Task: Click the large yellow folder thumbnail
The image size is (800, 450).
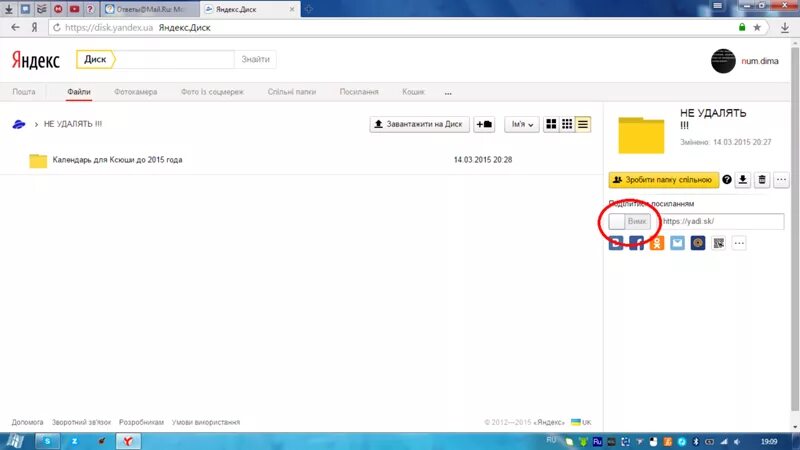Action: tap(641, 135)
